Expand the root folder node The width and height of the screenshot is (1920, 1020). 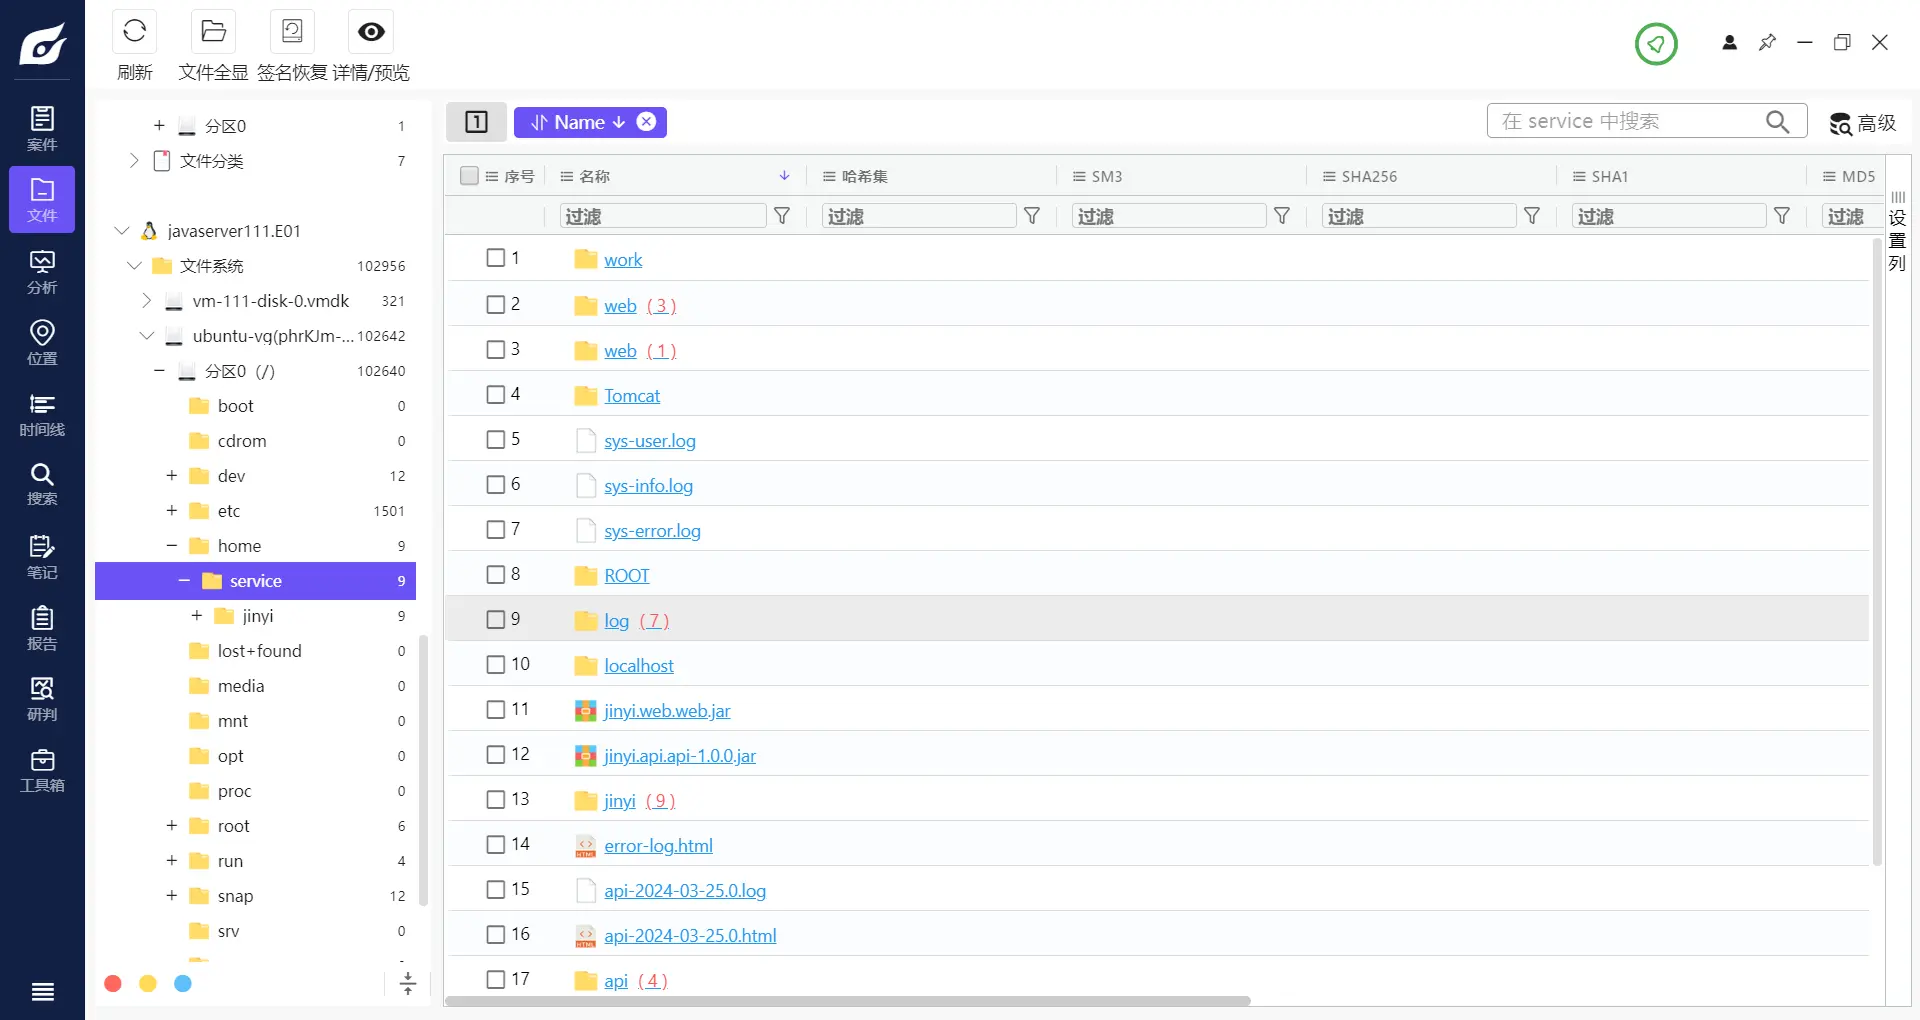[171, 825]
